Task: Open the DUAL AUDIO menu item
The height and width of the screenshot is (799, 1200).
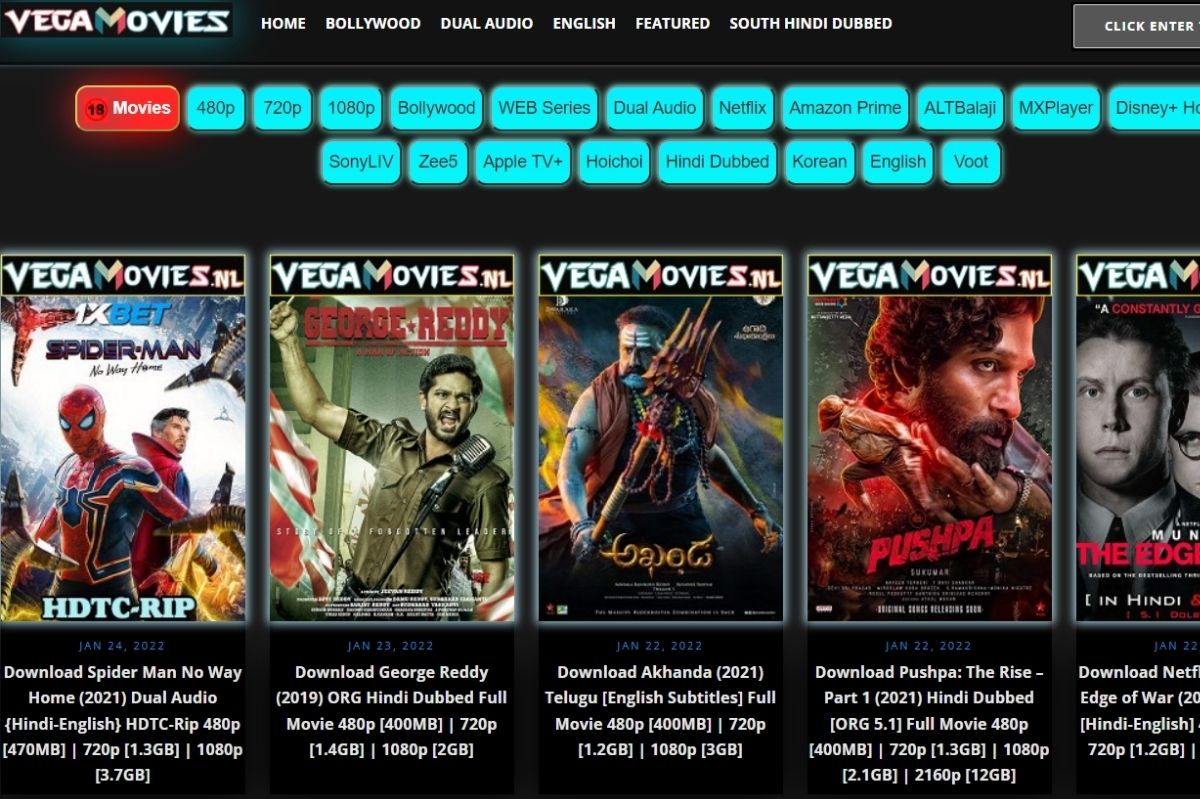Action: tap(487, 23)
